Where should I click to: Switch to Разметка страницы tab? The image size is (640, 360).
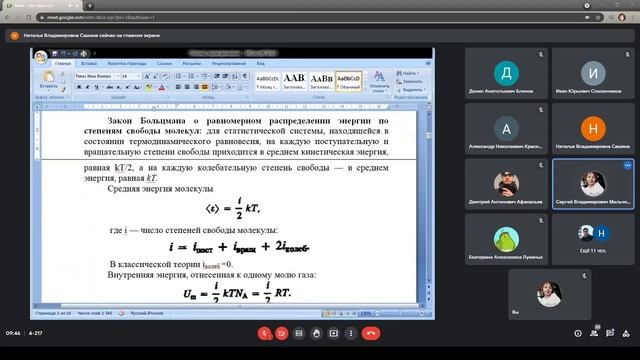[127, 64]
